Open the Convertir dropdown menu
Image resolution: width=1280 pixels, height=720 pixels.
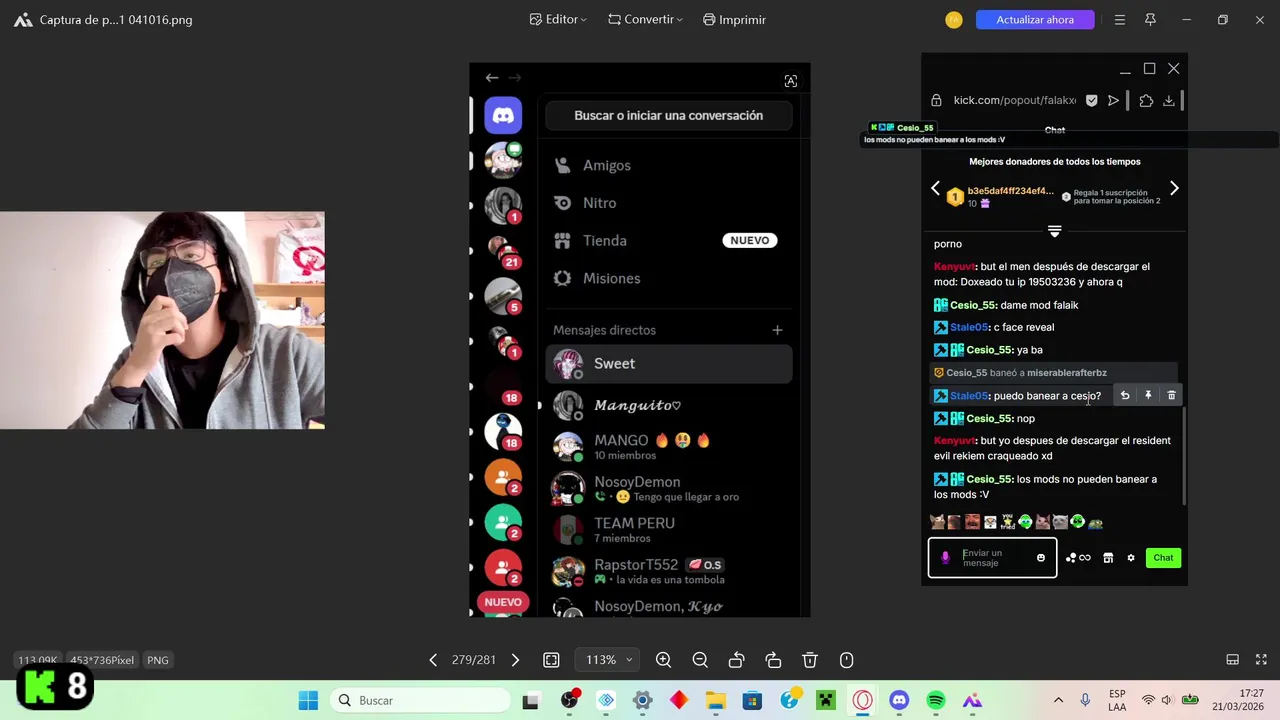(645, 19)
